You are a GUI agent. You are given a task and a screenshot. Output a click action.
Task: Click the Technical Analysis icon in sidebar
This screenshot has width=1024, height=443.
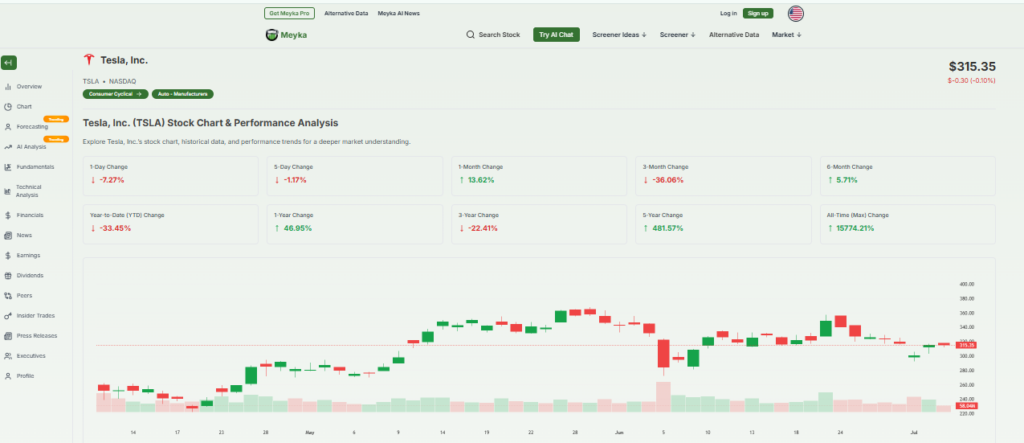pyautogui.click(x=8, y=191)
